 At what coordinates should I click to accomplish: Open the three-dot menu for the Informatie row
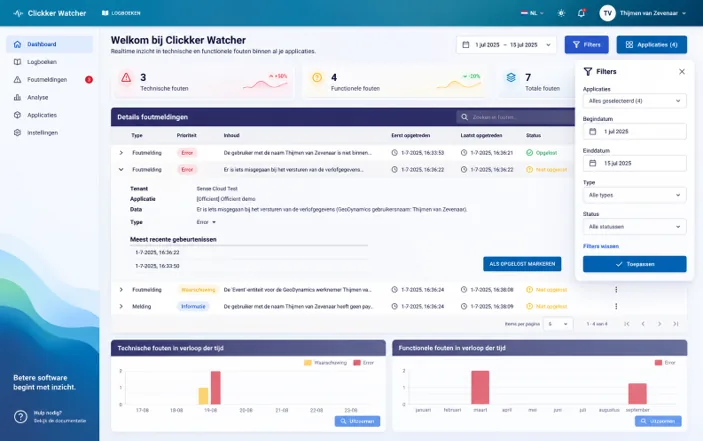(616, 307)
